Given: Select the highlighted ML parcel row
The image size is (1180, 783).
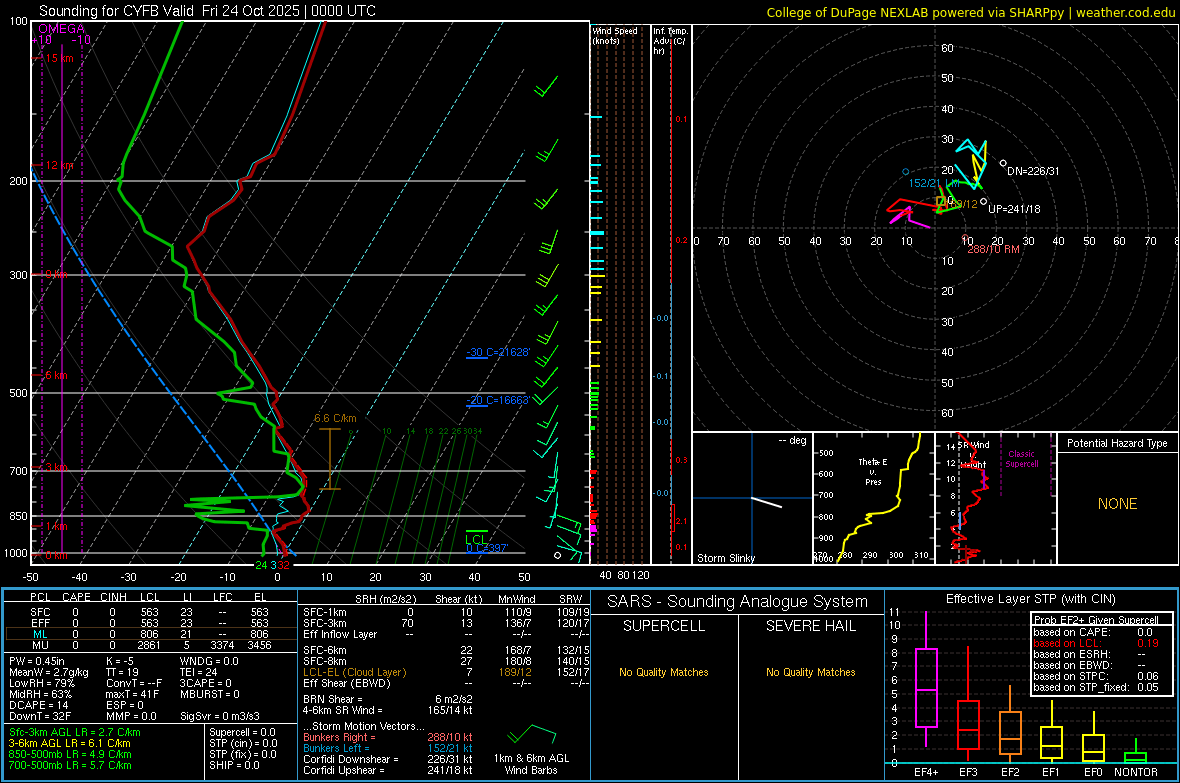Looking at the screenshot, I should tap(150, 634).
